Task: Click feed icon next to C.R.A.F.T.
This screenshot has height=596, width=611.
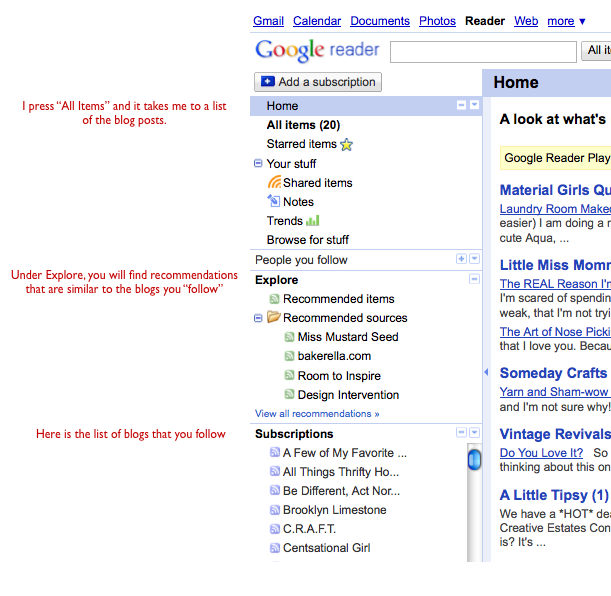Action: 275,529
